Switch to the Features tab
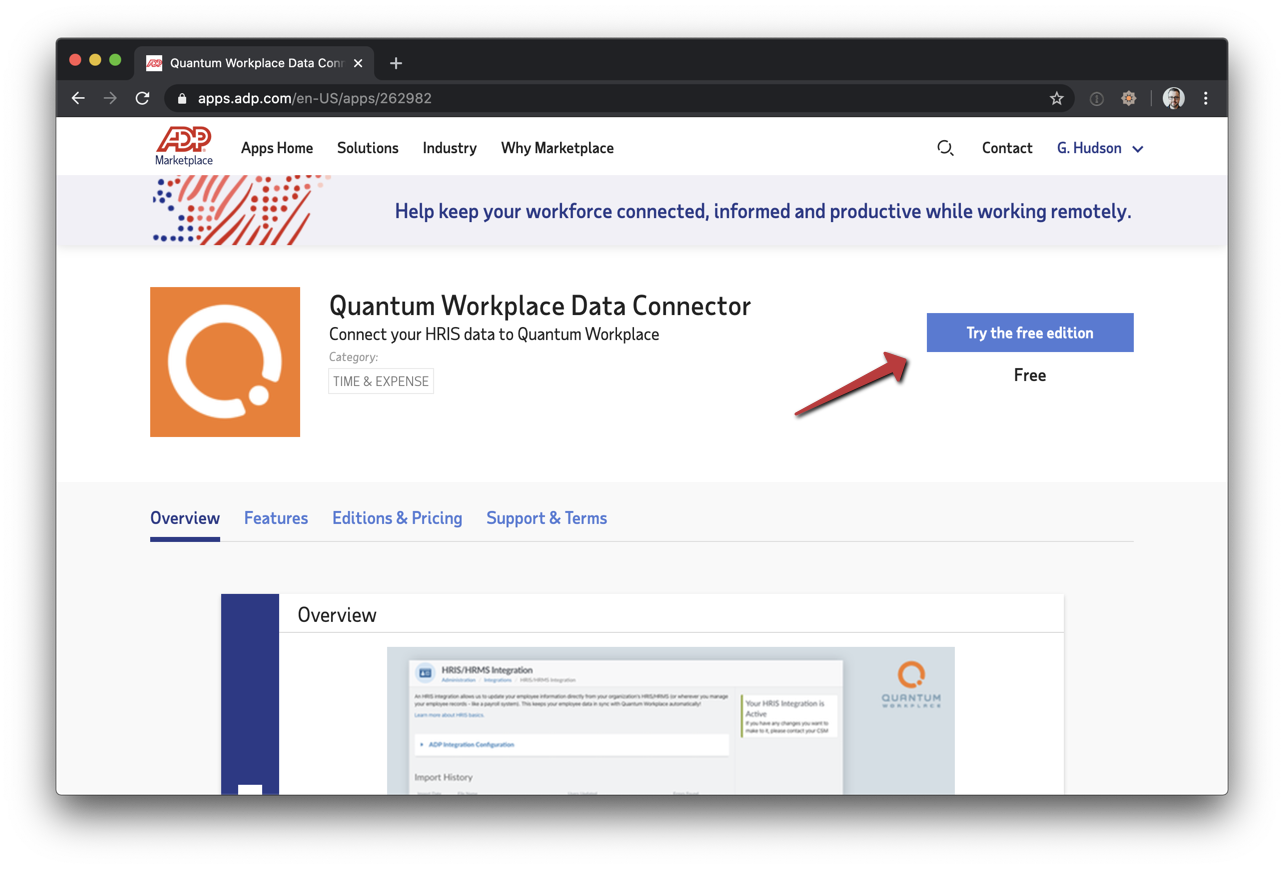Viewport: 1284px width, 869px height. click(276, 518)
